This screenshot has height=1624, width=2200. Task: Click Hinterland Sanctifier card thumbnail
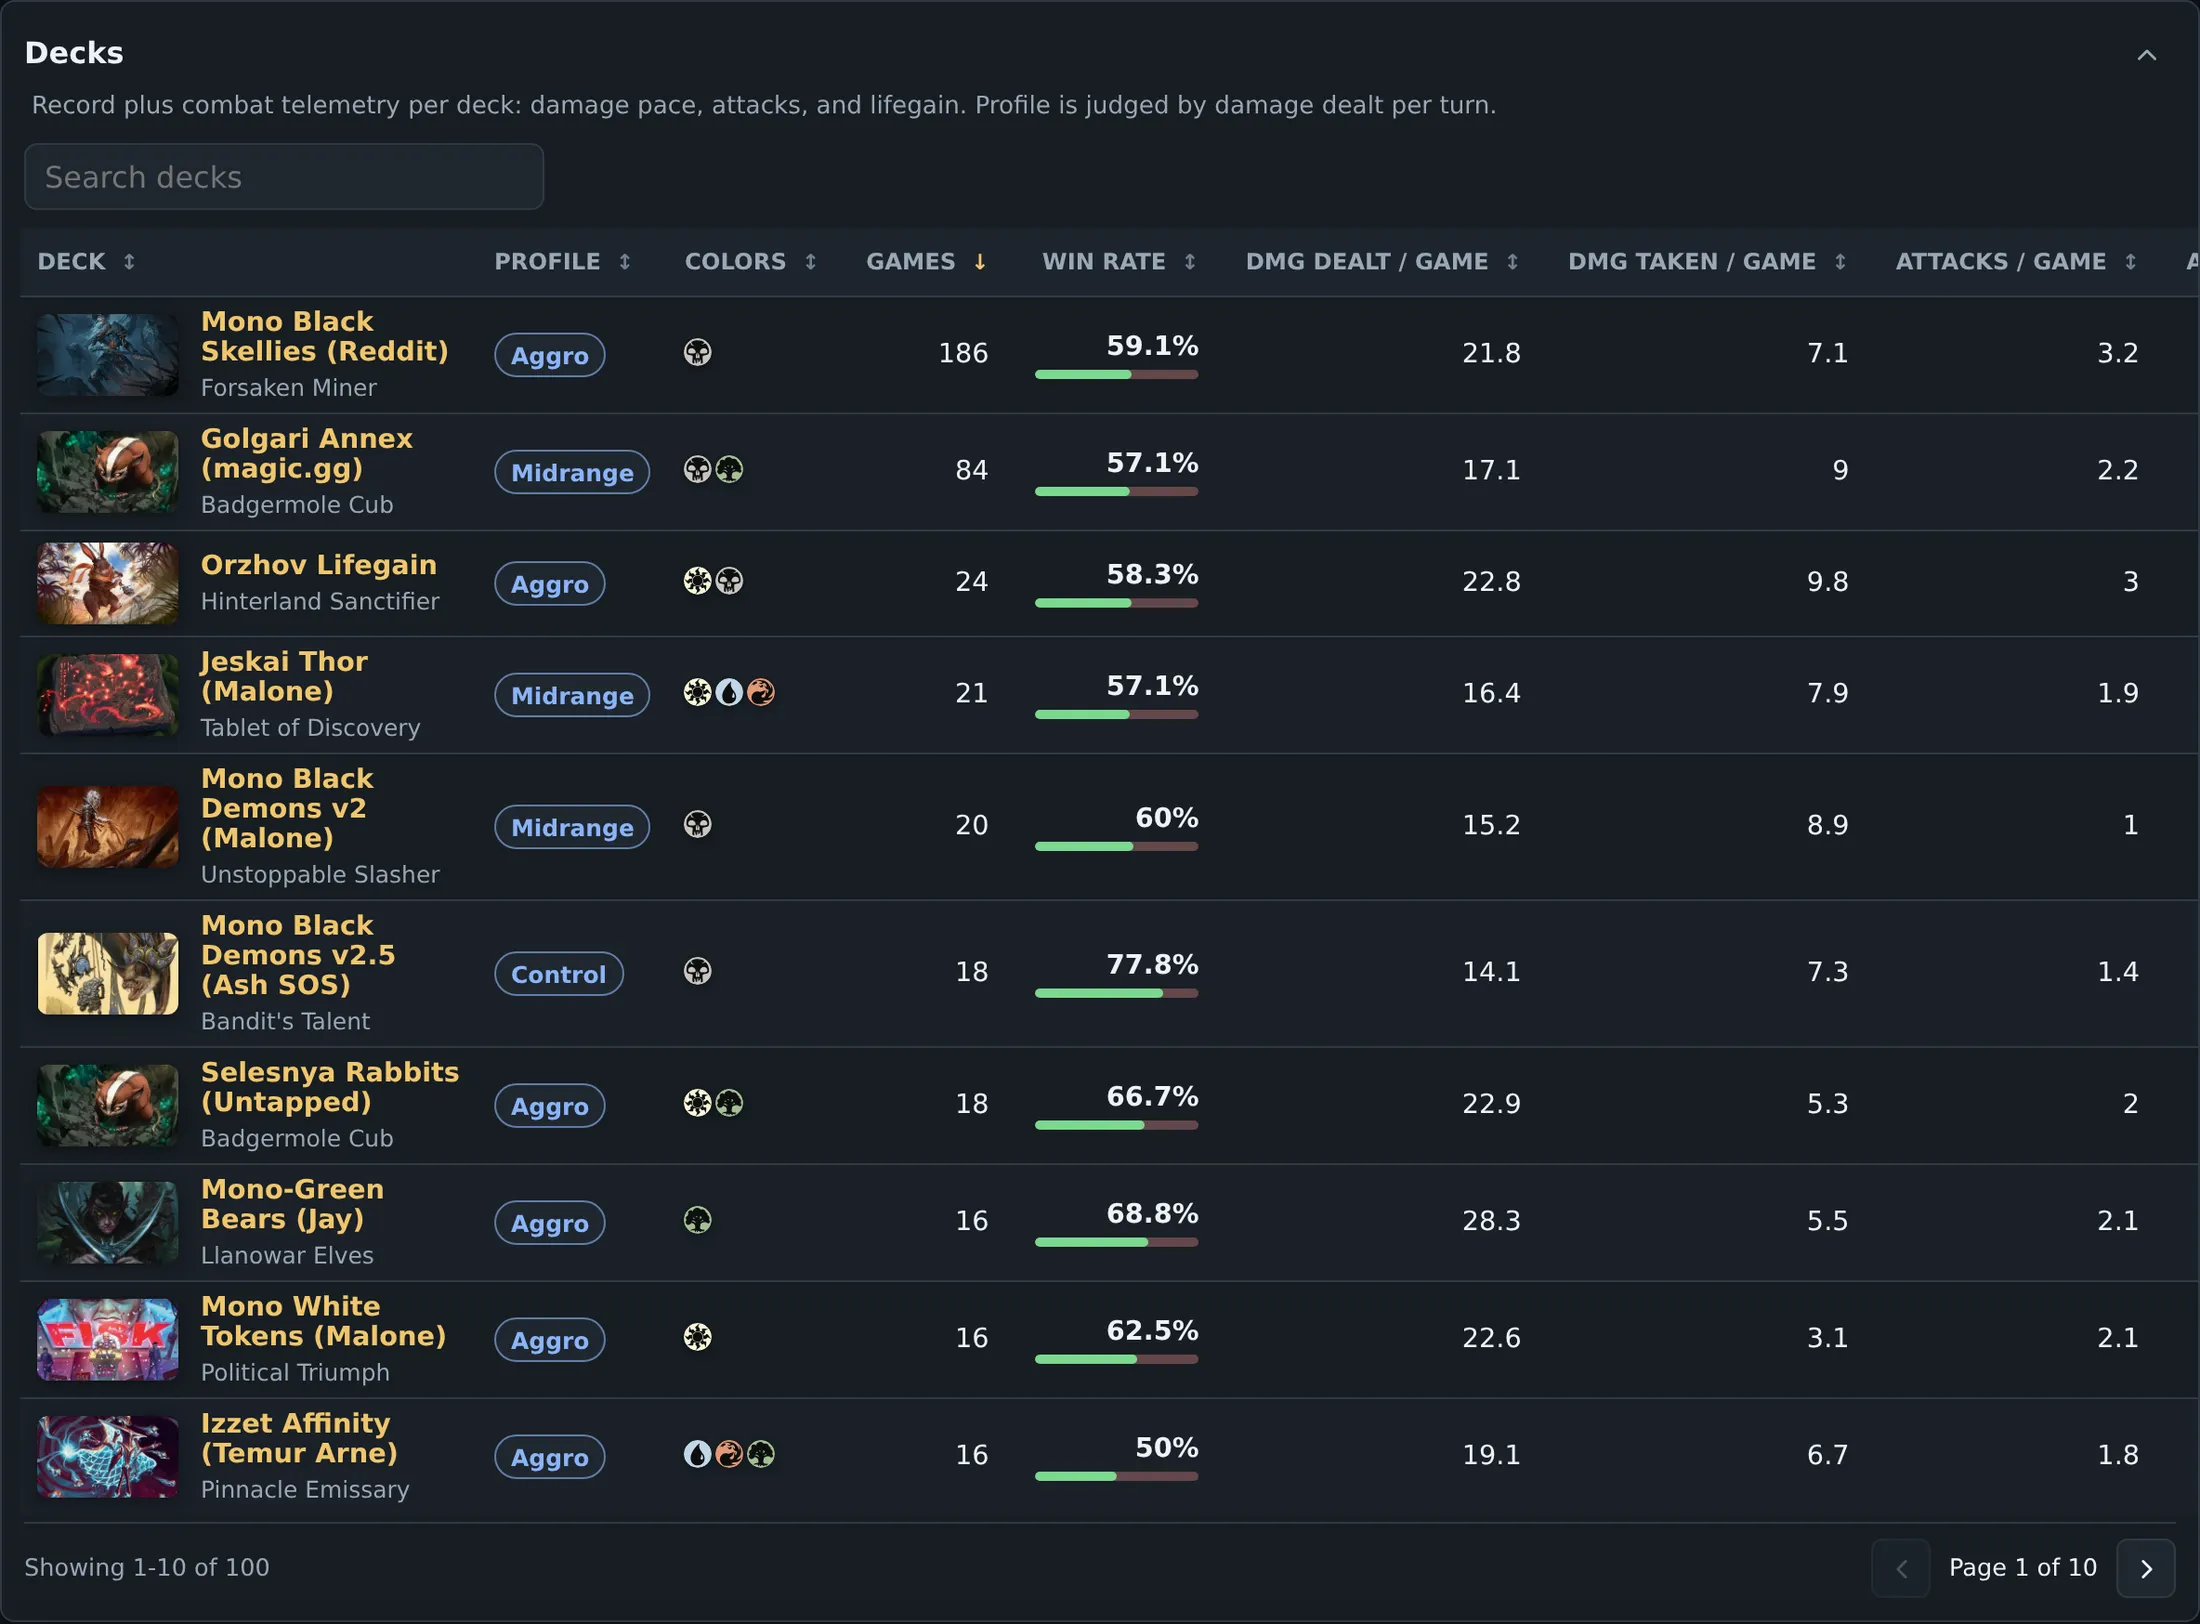pos(108,584)
